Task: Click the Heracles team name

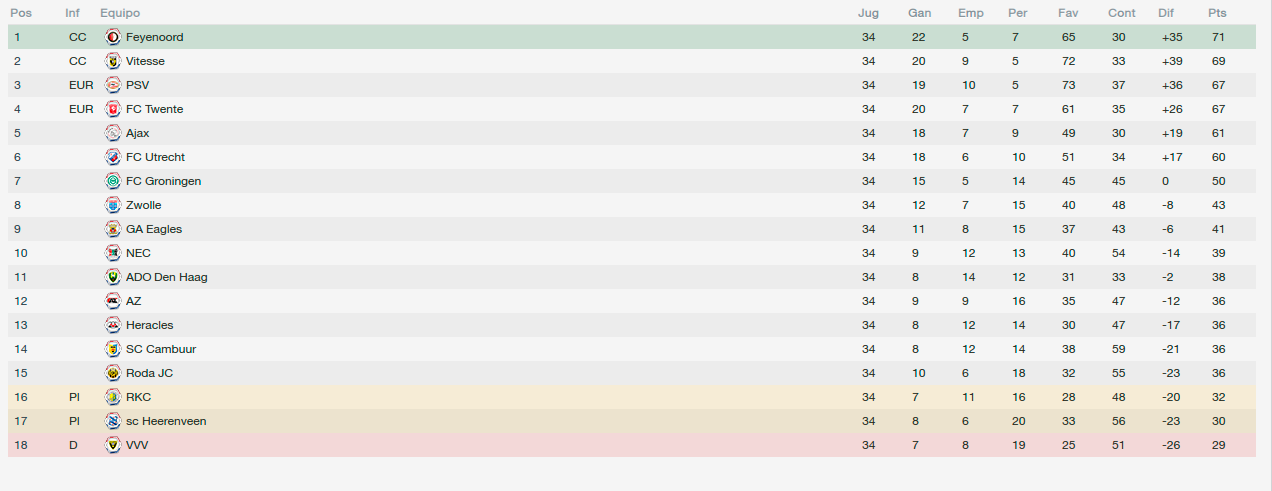Action: (x=150, y=325)
